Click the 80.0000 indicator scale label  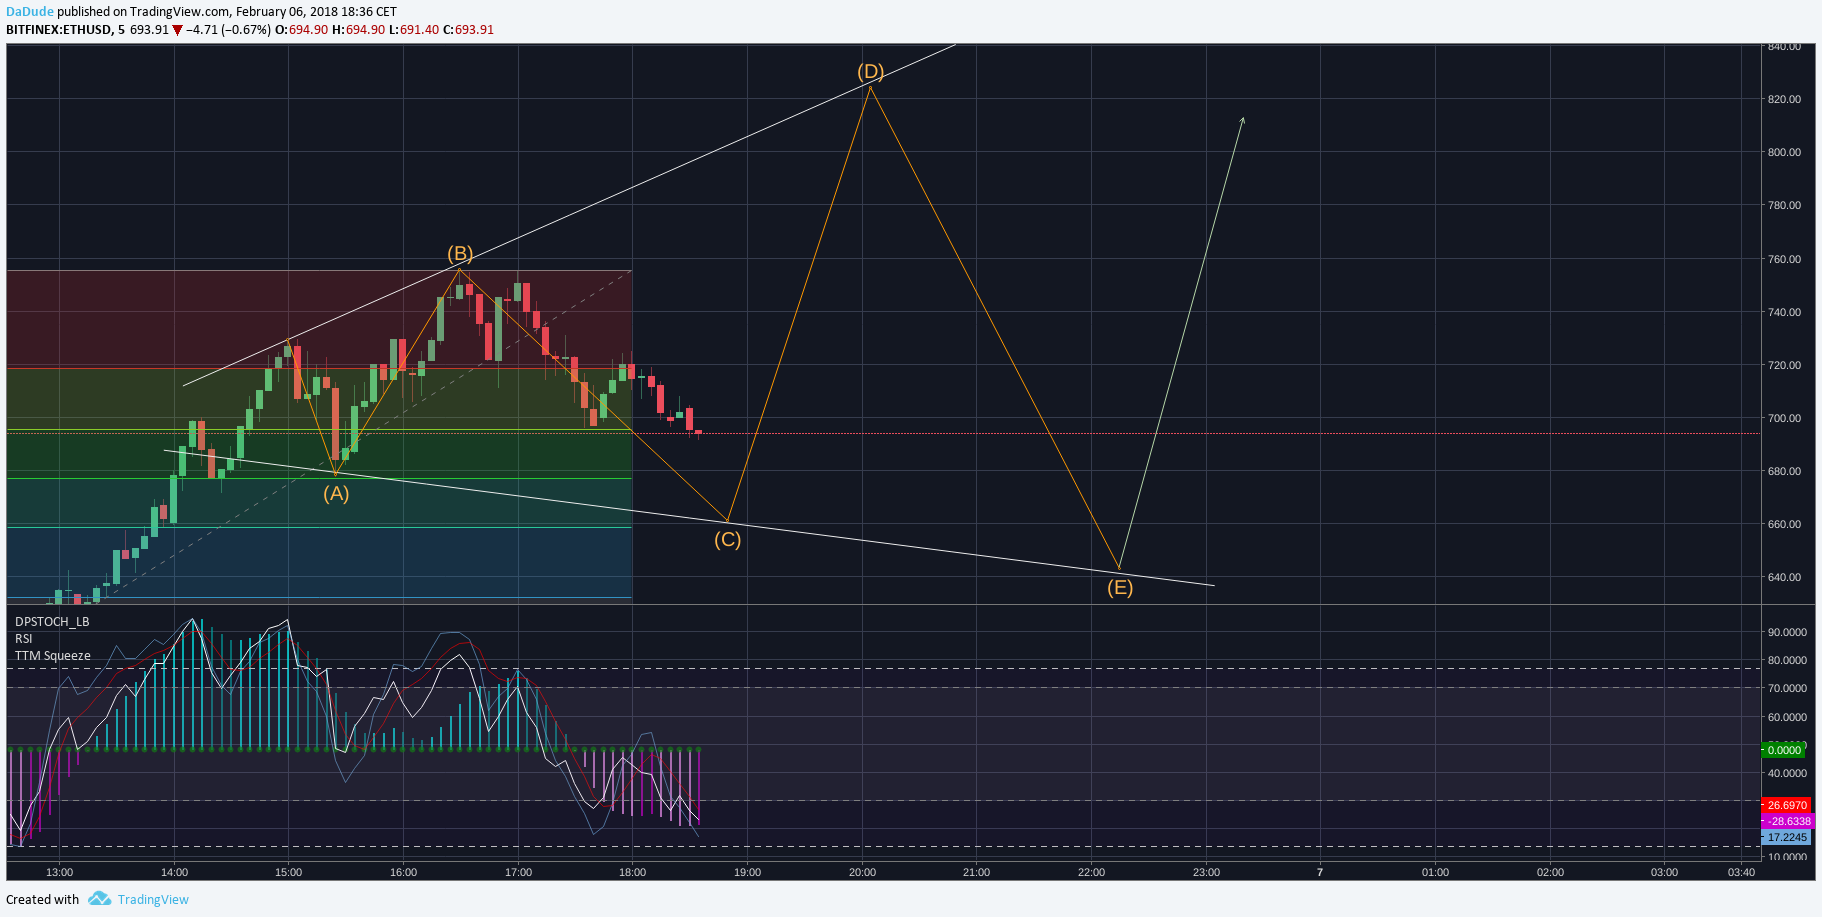coord(1787,661)
